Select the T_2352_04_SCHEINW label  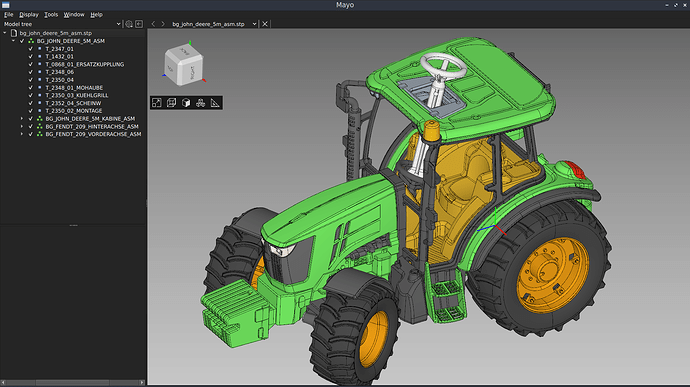tap(73, 103)
